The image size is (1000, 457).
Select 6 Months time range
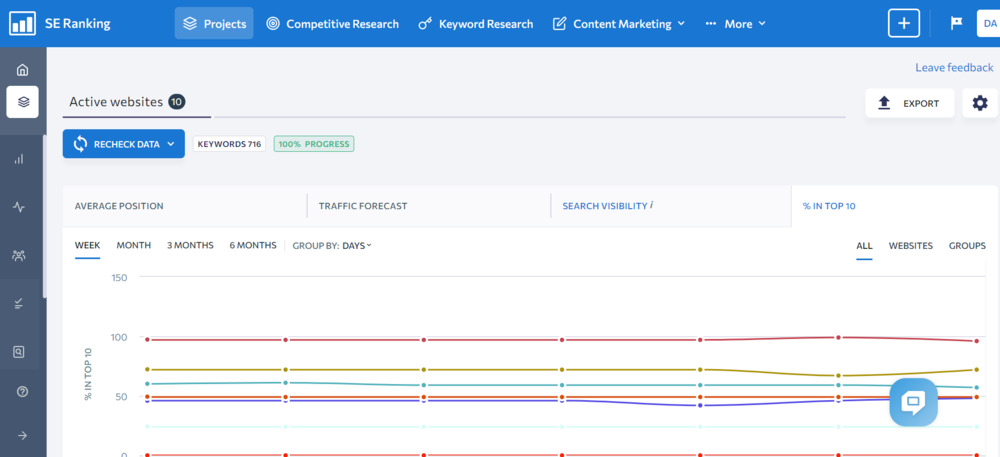coord(253,245)
